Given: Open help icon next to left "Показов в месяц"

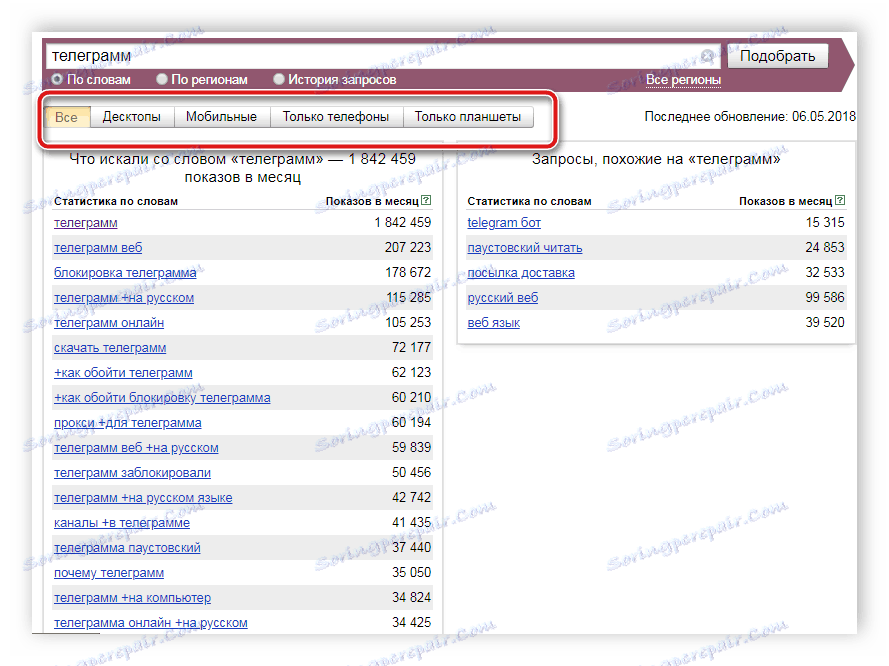Looking at the screenshot, I should [426, 200].
